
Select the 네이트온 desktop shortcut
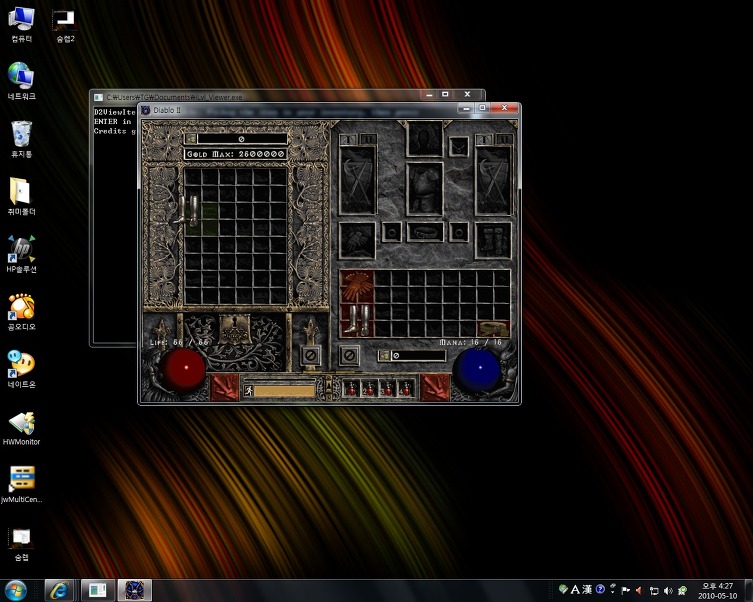point(21,369)
